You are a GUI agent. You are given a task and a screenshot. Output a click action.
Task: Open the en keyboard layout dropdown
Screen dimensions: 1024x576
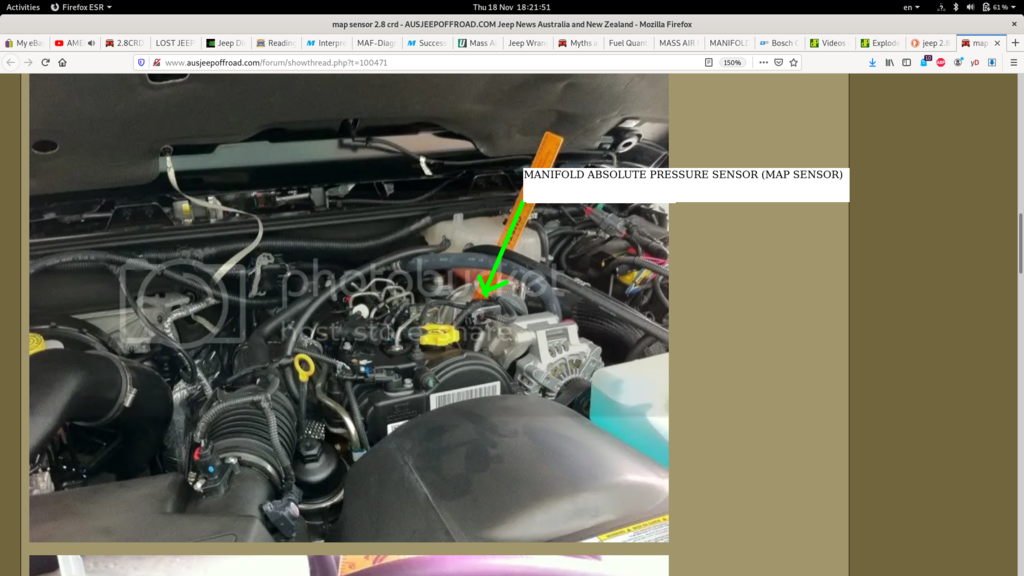tap(911, 7)
